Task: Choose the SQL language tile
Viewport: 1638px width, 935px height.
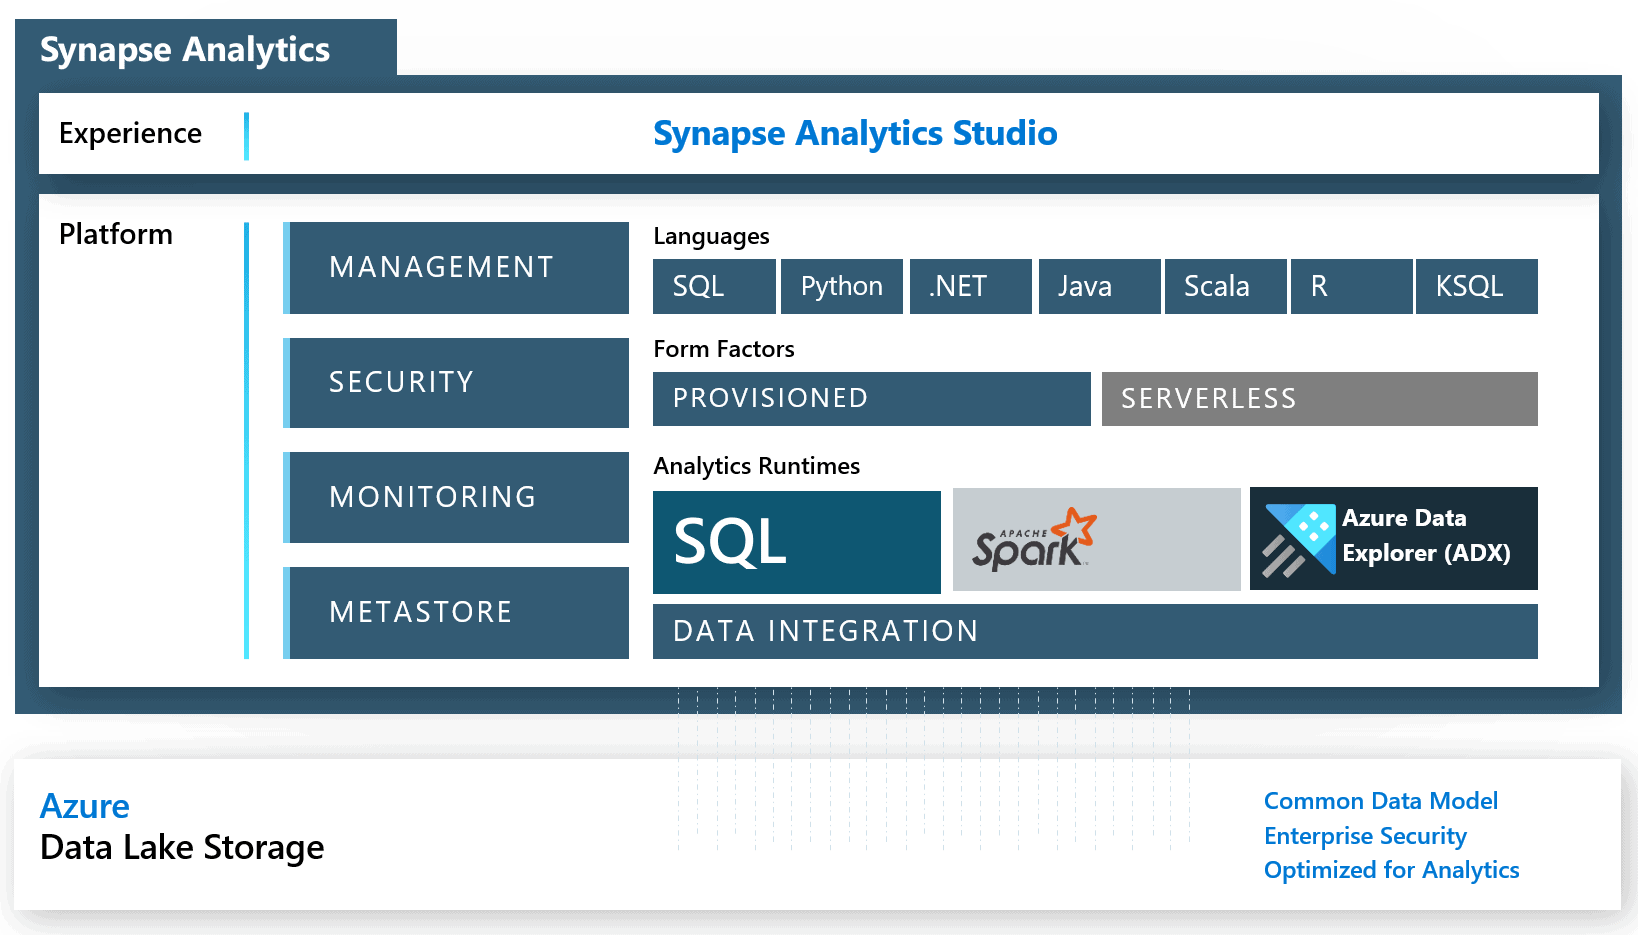Action: (714, 286)
